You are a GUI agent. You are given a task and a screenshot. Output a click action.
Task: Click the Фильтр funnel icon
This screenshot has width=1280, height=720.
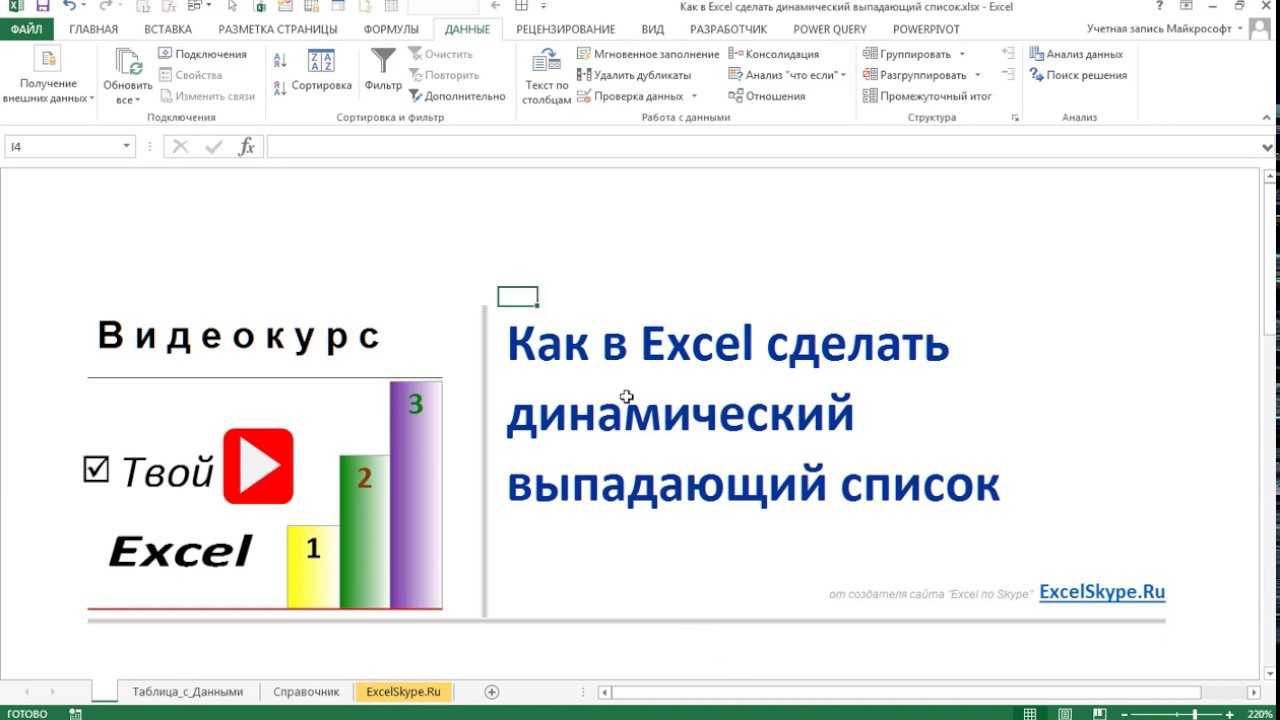click(383, 60)
